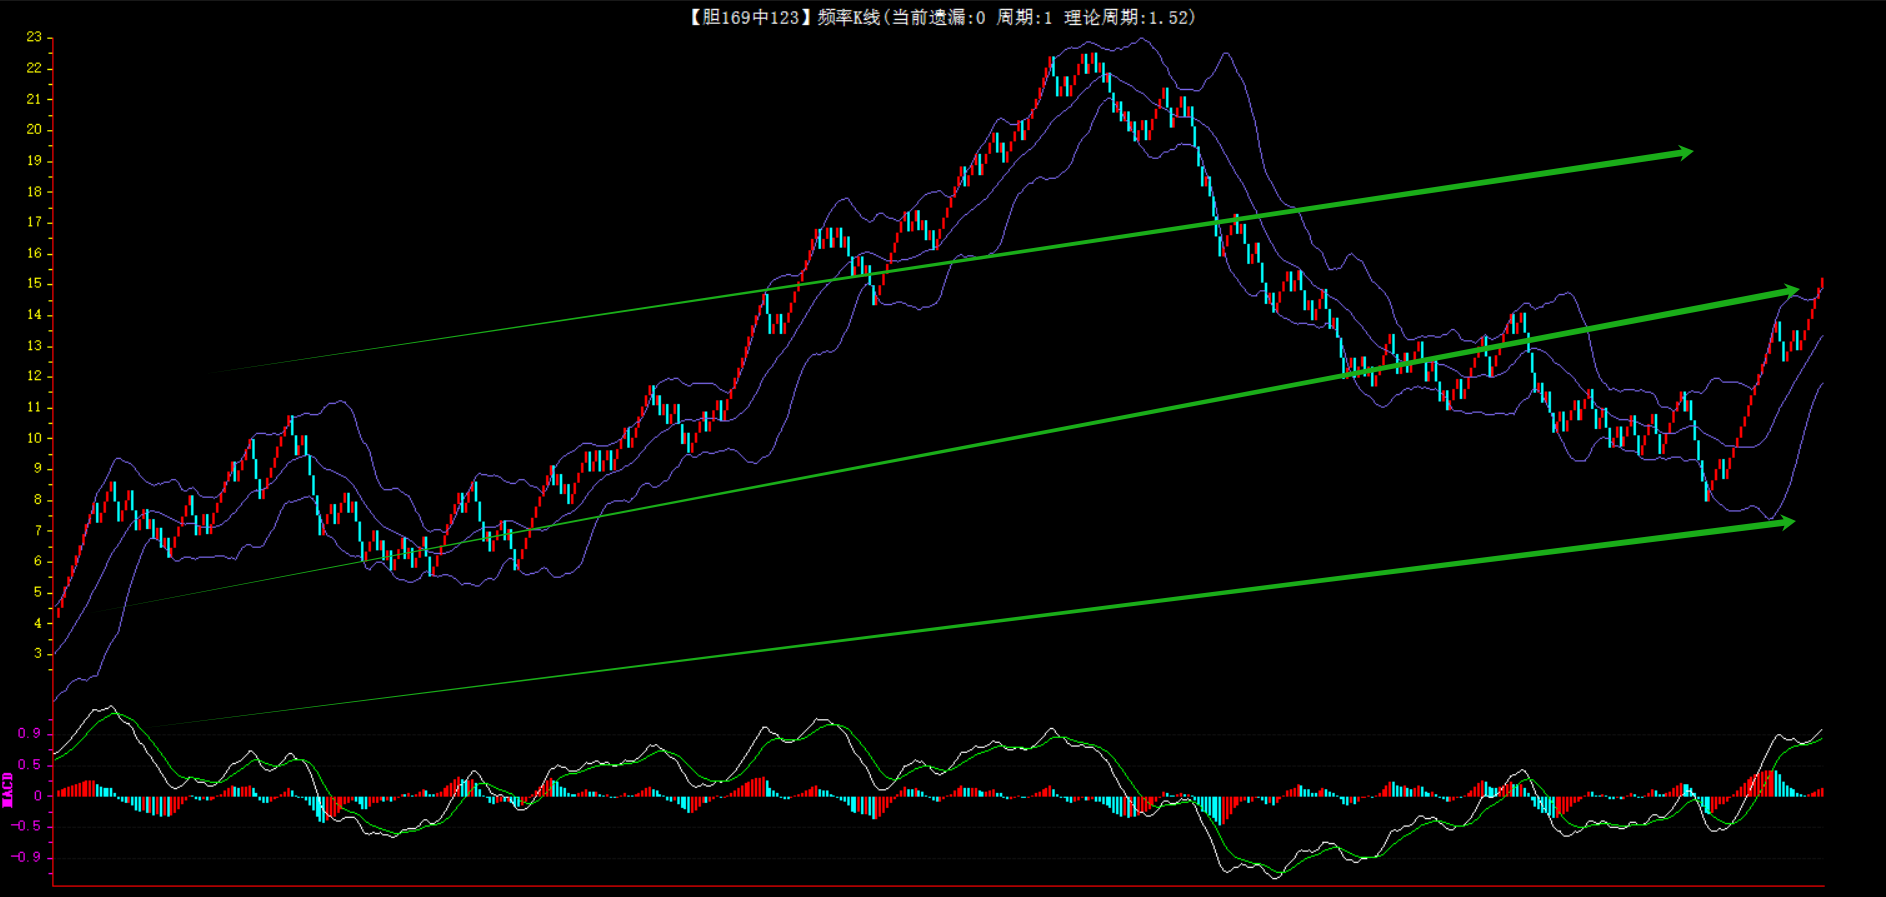
Task: Click the 胆169中123 text in the title
Action: point(746,17)
